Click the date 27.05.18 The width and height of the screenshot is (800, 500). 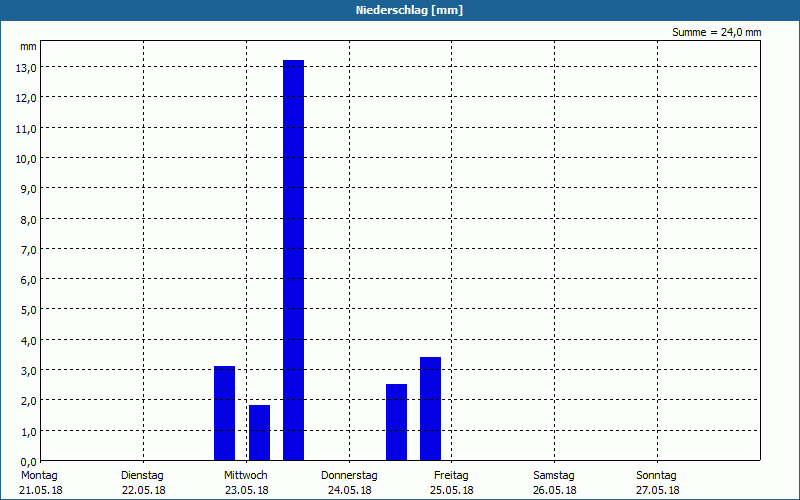coord(658,491)
